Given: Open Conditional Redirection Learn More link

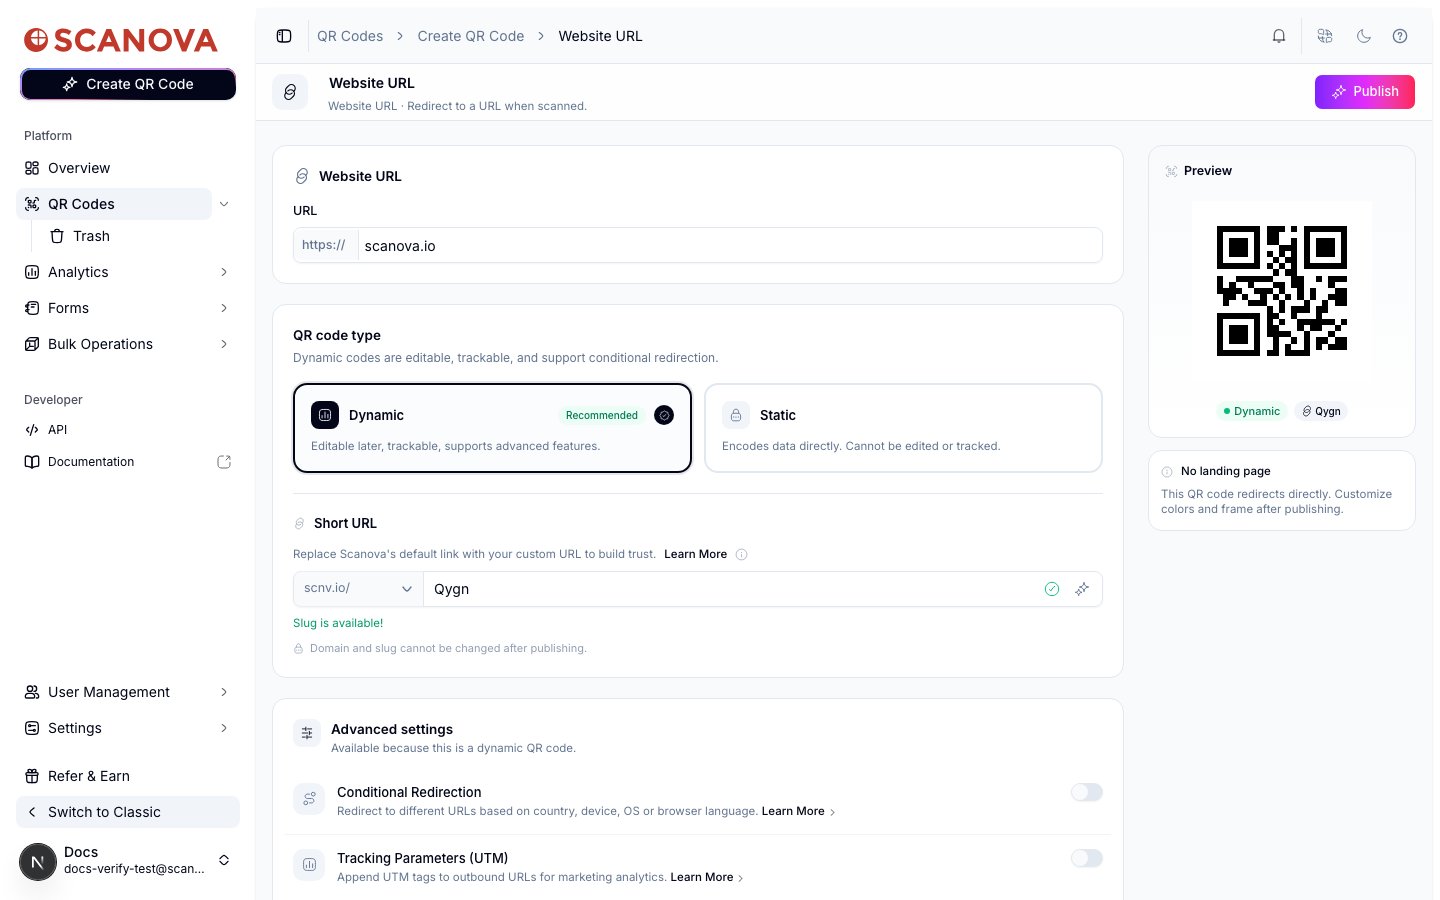Looking at the screenshot, I should [x=798, y=811].
